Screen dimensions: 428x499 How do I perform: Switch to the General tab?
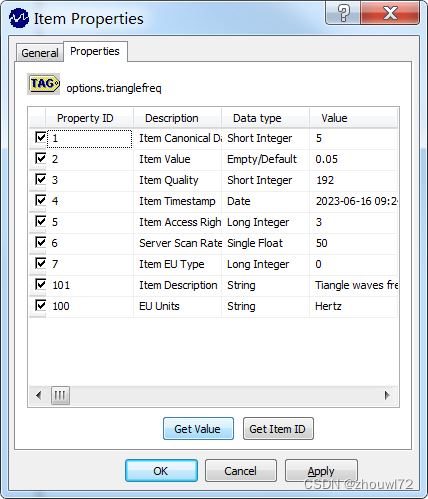click(x=40, y=53)
